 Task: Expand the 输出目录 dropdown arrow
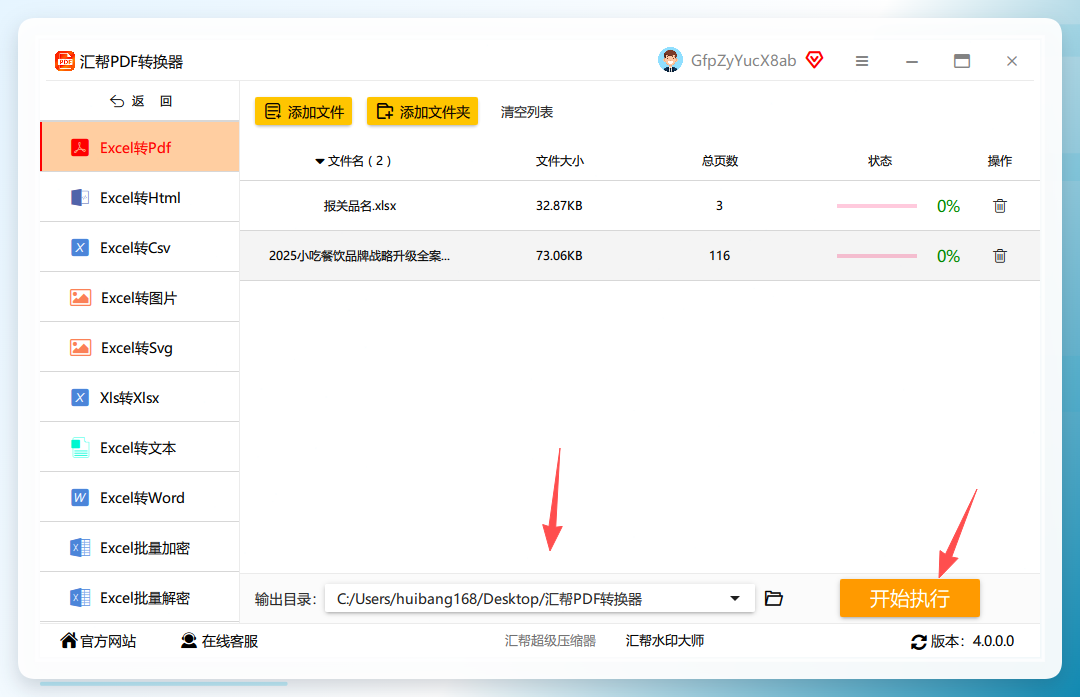point(735,599)
